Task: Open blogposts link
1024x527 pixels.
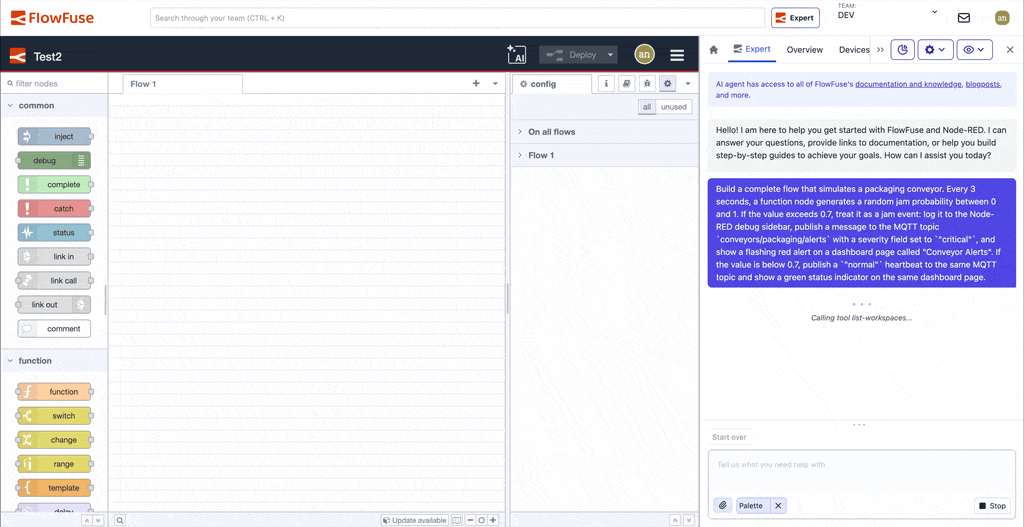Action: pos(983,84)
